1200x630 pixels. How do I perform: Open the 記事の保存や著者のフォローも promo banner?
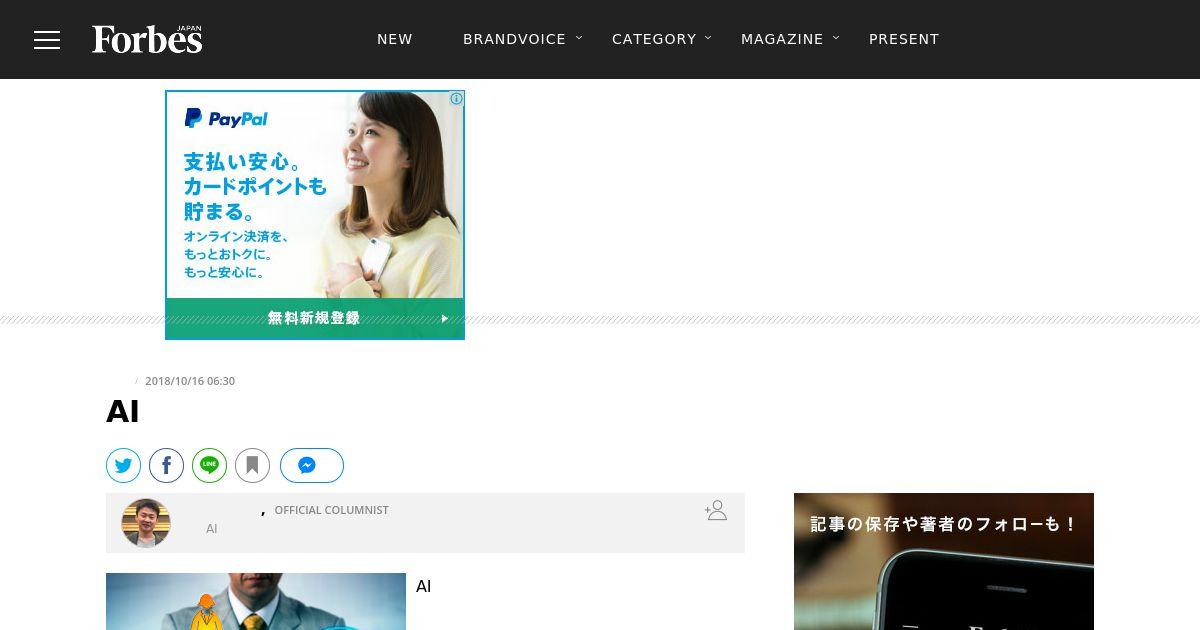(944, 561)
